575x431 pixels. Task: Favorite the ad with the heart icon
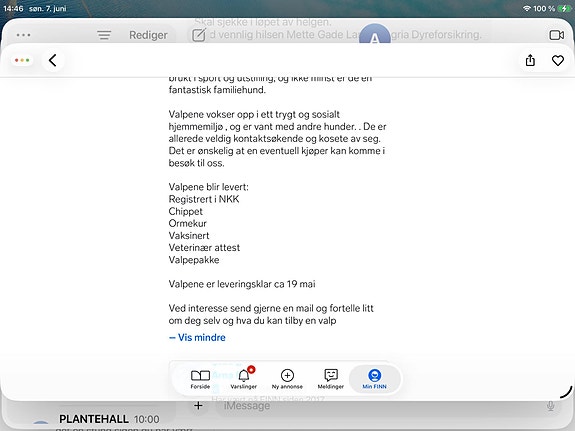558,61
